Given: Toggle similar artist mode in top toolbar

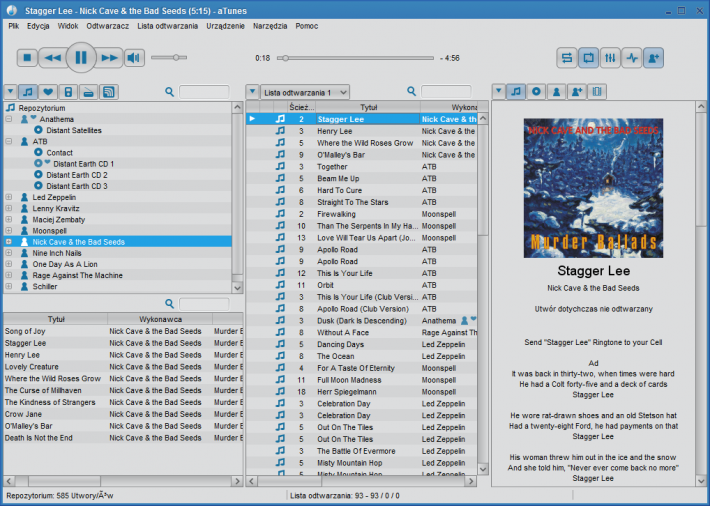Looking at the screenshot, I should tap(653, 58).
